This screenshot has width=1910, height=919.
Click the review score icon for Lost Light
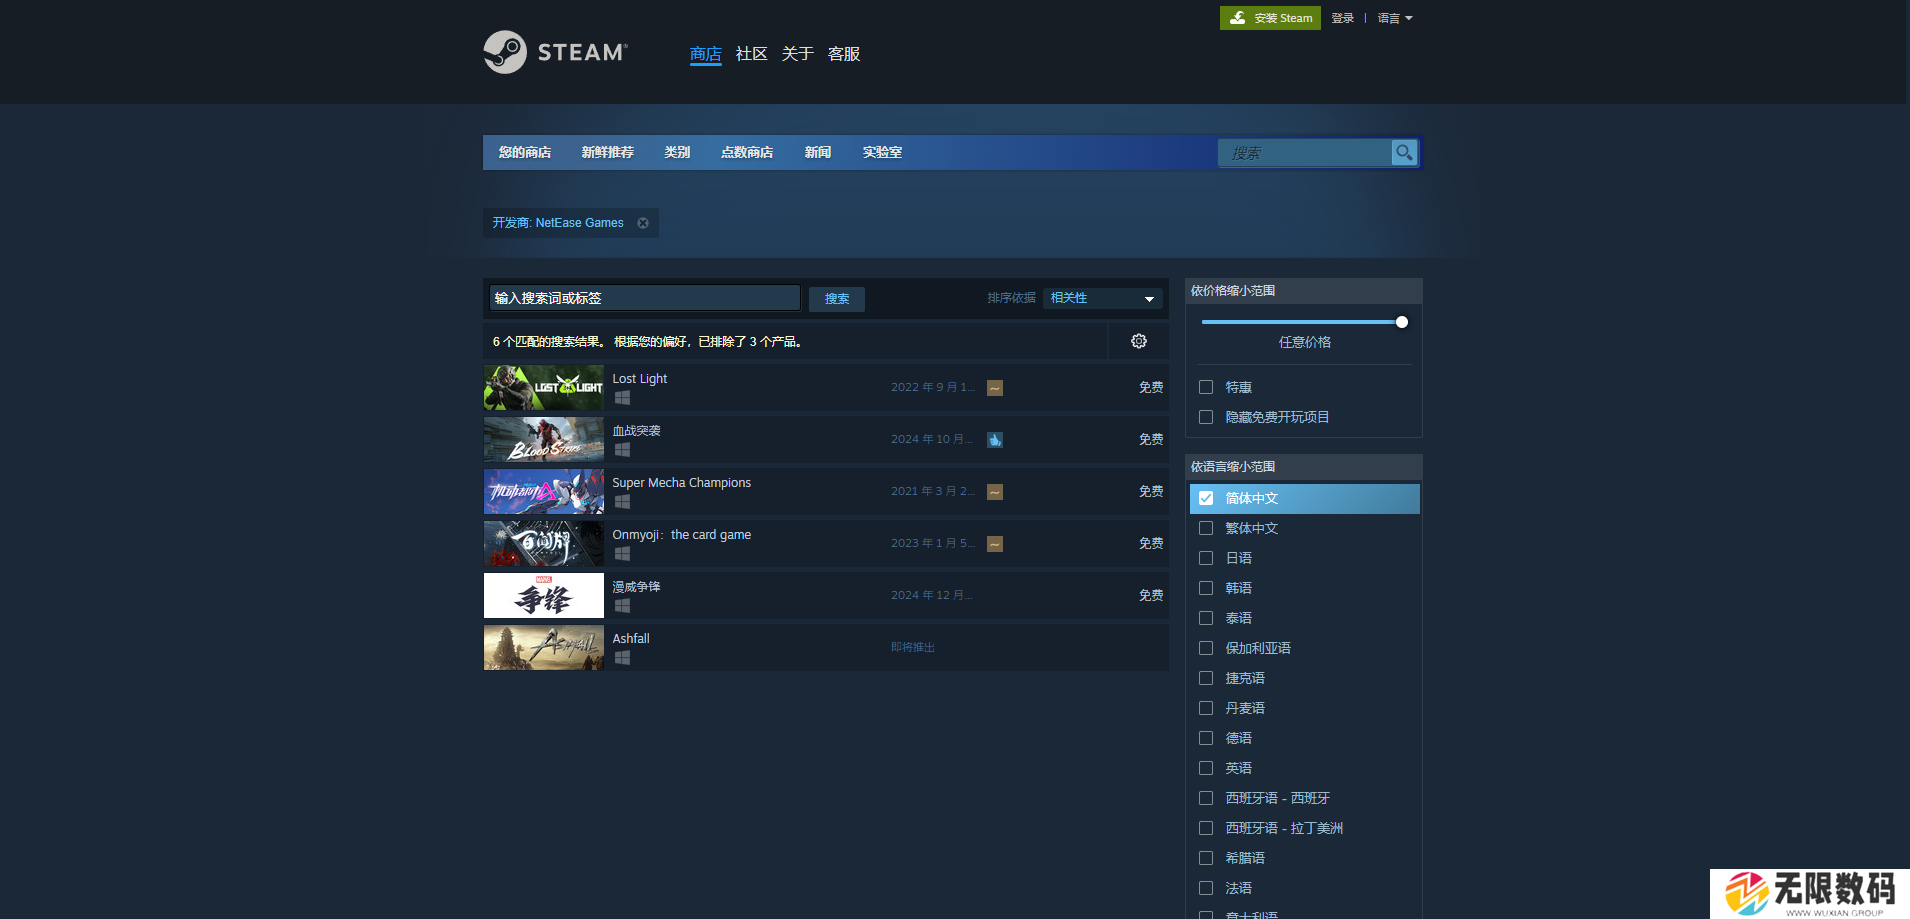[995, 388]
